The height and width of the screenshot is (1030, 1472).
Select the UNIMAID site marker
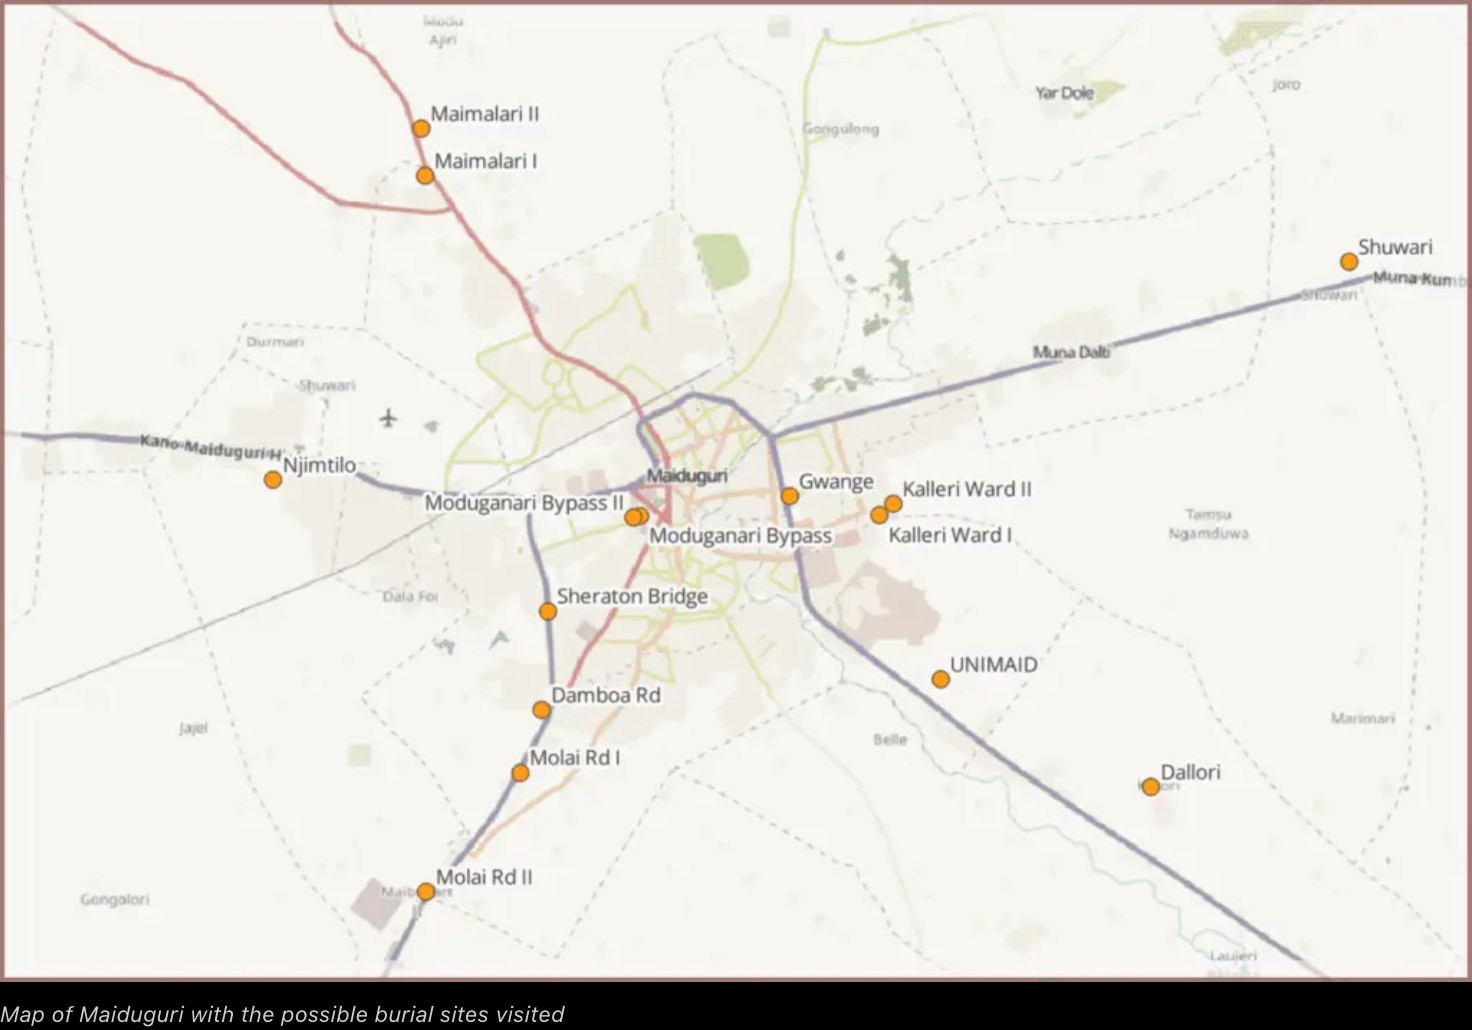940,679
